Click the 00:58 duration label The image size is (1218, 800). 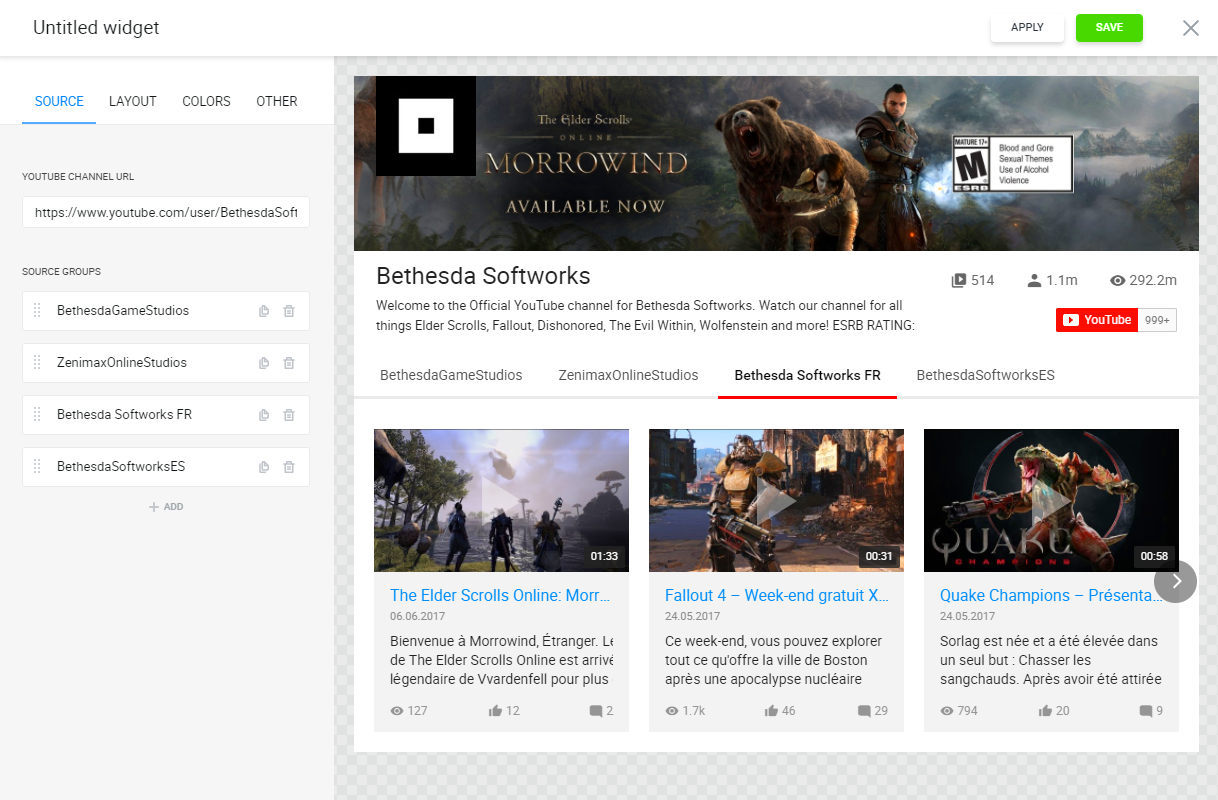point(1154,556)
